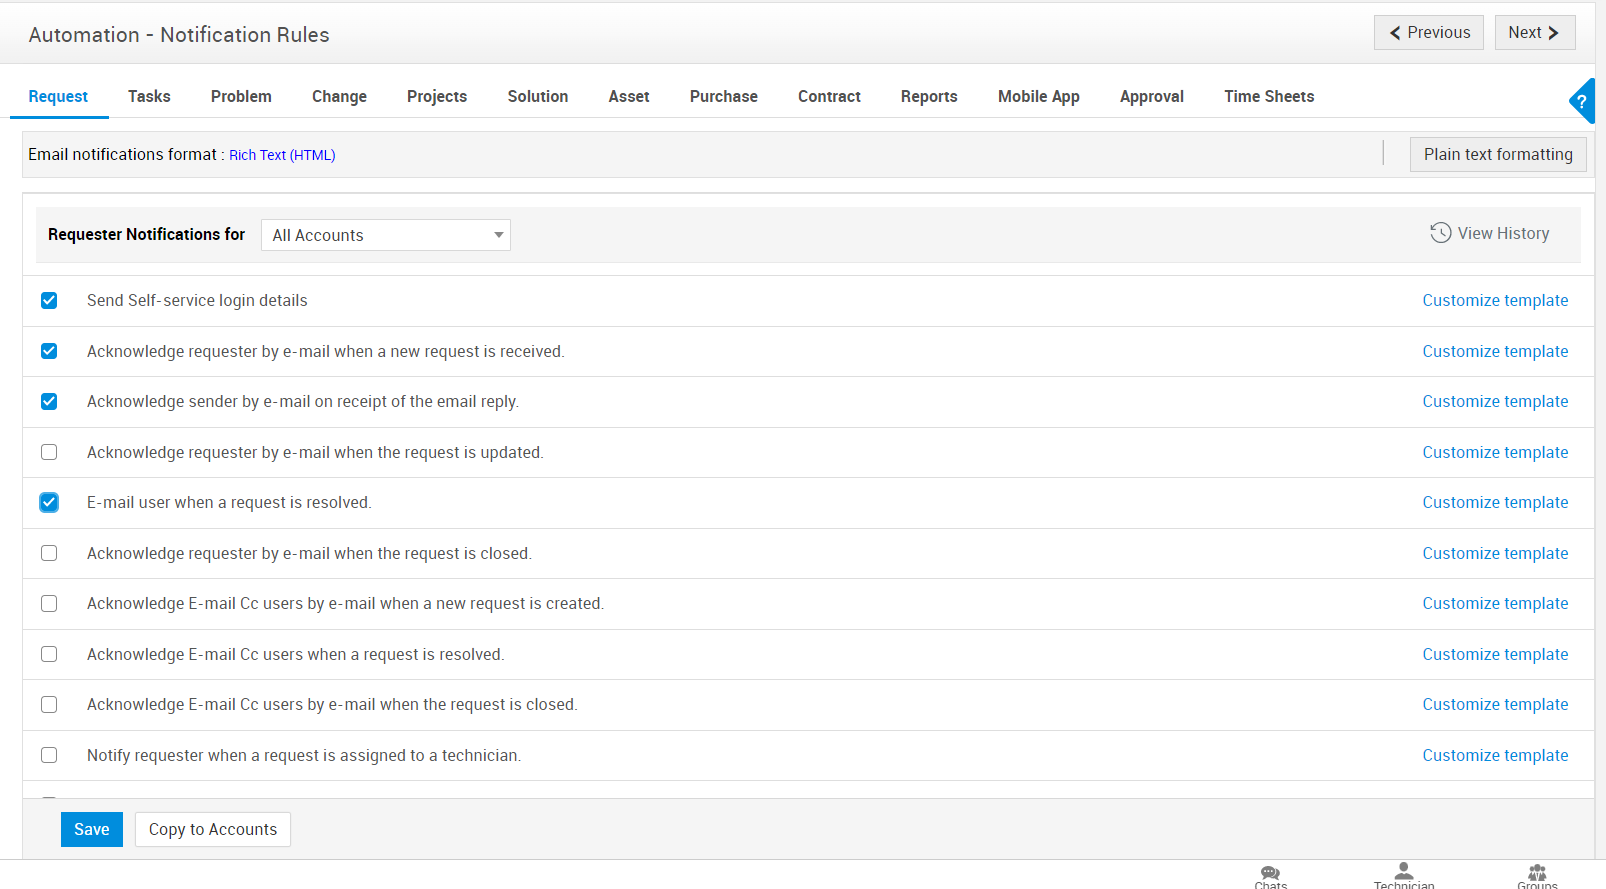The image size is (1606, 889).
Task: Go back with the Previous button
Action: pos(1428,33)
